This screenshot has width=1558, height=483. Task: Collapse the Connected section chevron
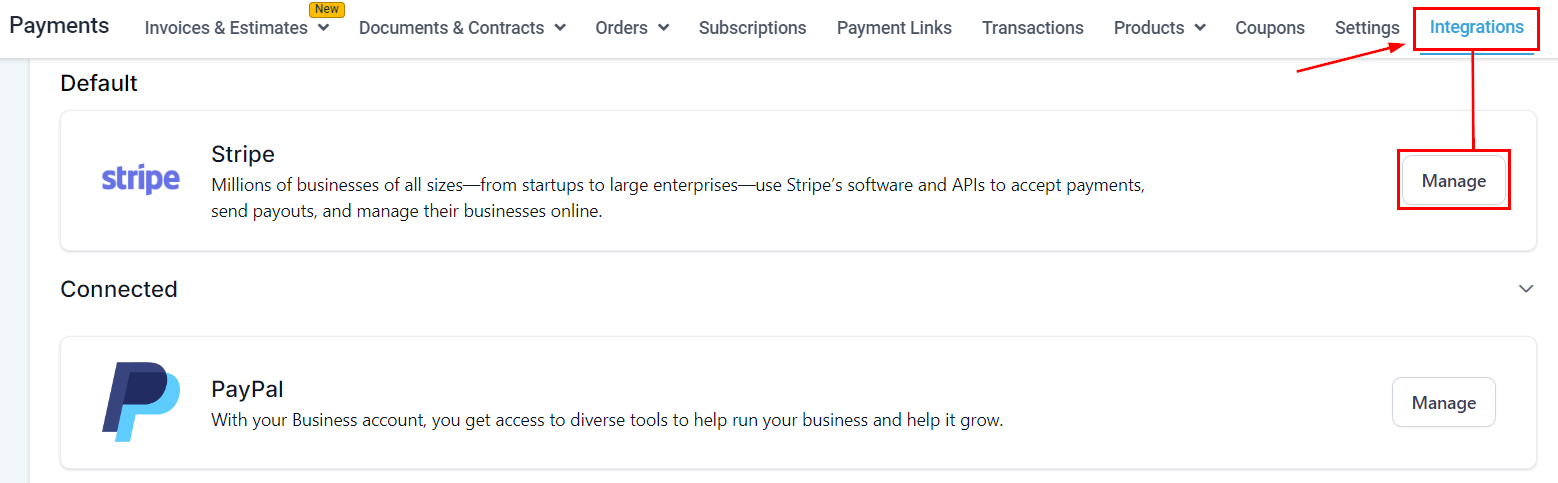coord(1526,289)
